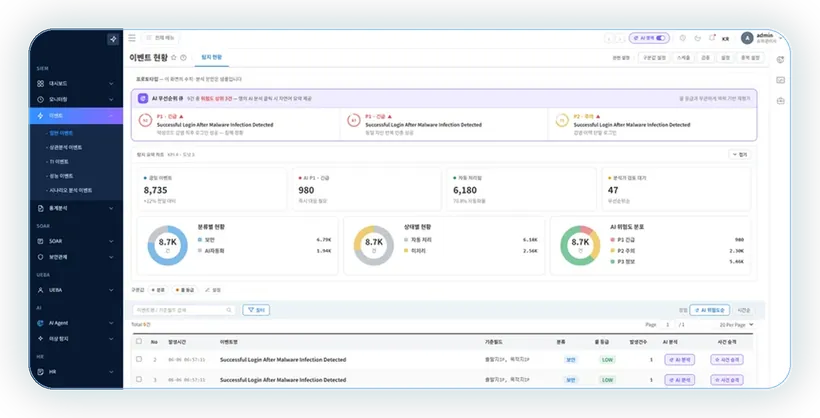Click the filter button beside search
Screen dimensions: 820x418
(x=256, y=310)
